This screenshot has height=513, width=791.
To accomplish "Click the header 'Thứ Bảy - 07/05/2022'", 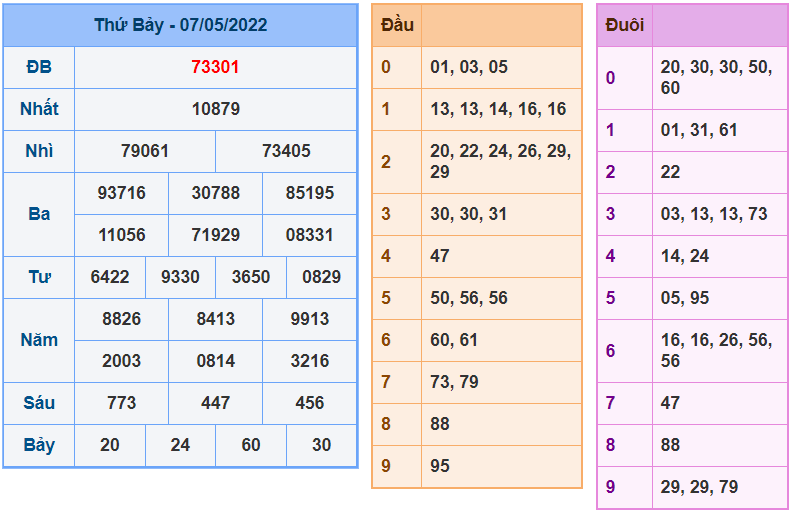I will pos(181,25).
